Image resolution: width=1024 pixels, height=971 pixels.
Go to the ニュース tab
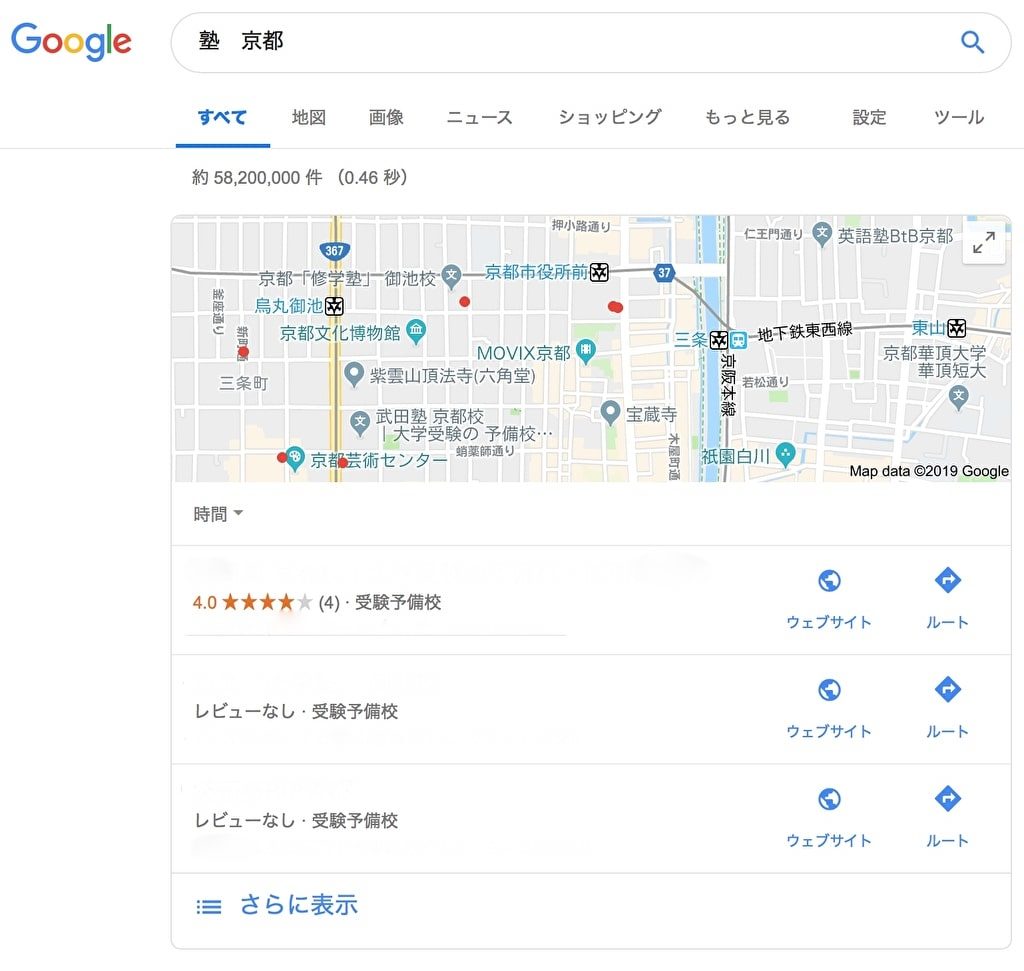[479, 117]
